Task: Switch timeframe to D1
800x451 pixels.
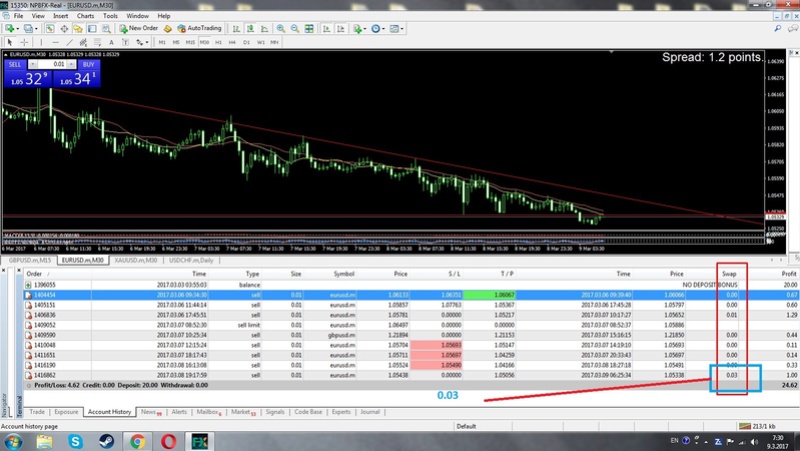Action: coord(246,42)
